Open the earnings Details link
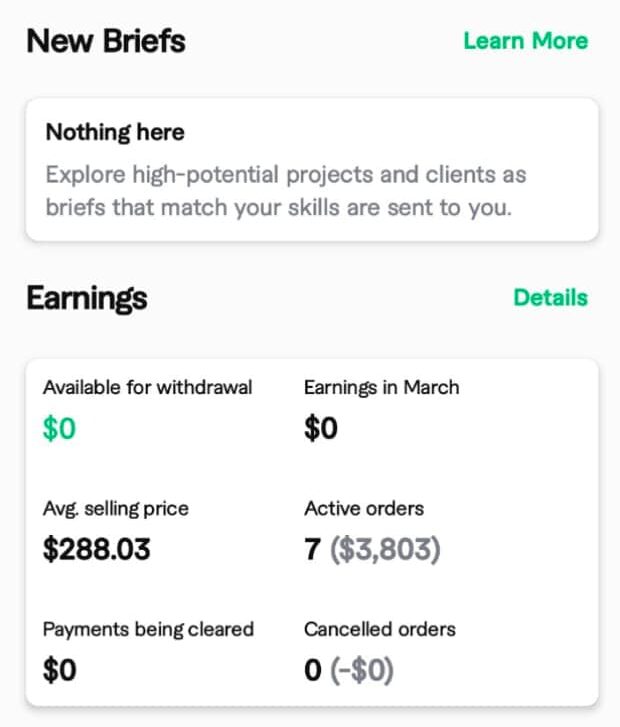620x727 pixels. point(550,297)
